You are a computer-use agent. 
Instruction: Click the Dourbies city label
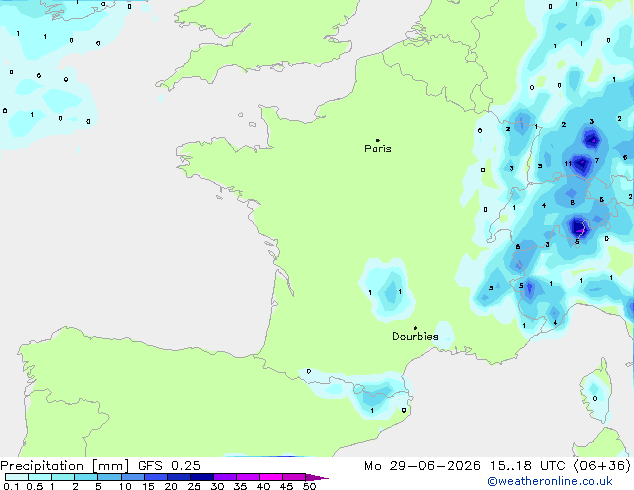click(415, 336)
